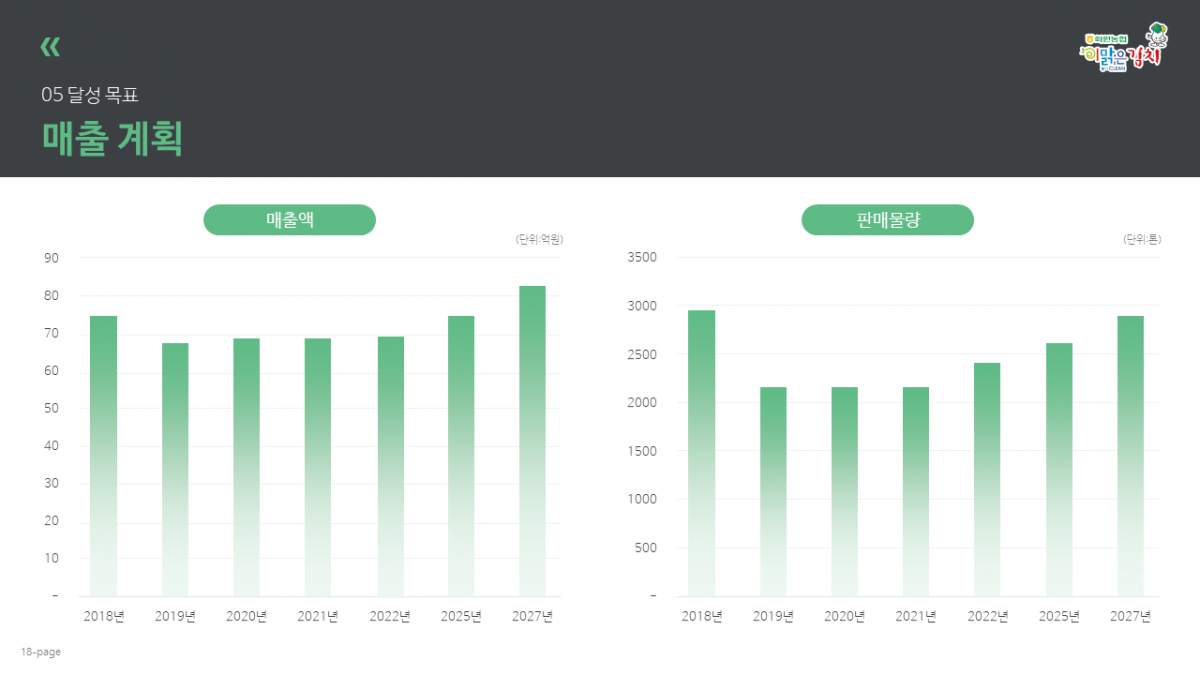Select the 2018년 bar in 매출액 chart

[104, 455]
